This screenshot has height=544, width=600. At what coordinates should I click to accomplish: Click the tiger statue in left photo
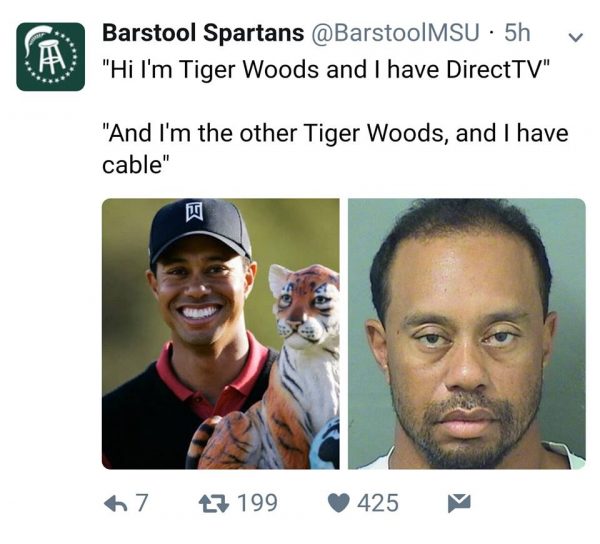290,370
